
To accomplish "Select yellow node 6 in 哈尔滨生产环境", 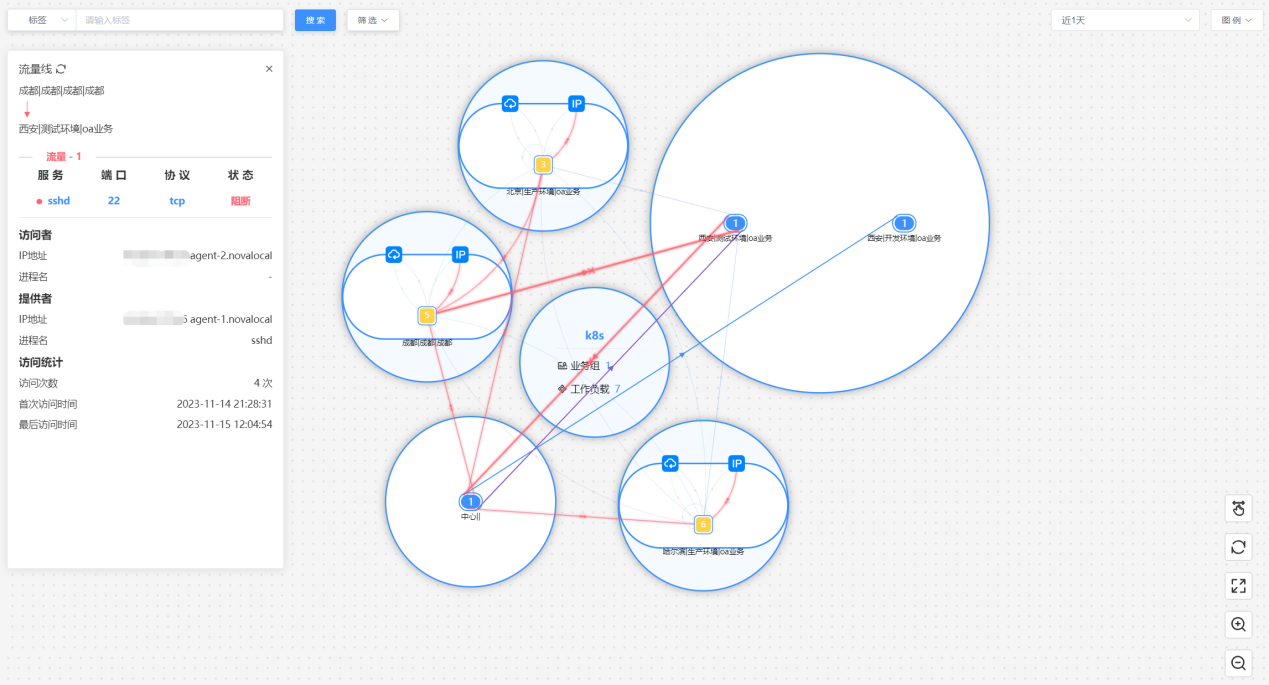I will (x=703, y=524).
